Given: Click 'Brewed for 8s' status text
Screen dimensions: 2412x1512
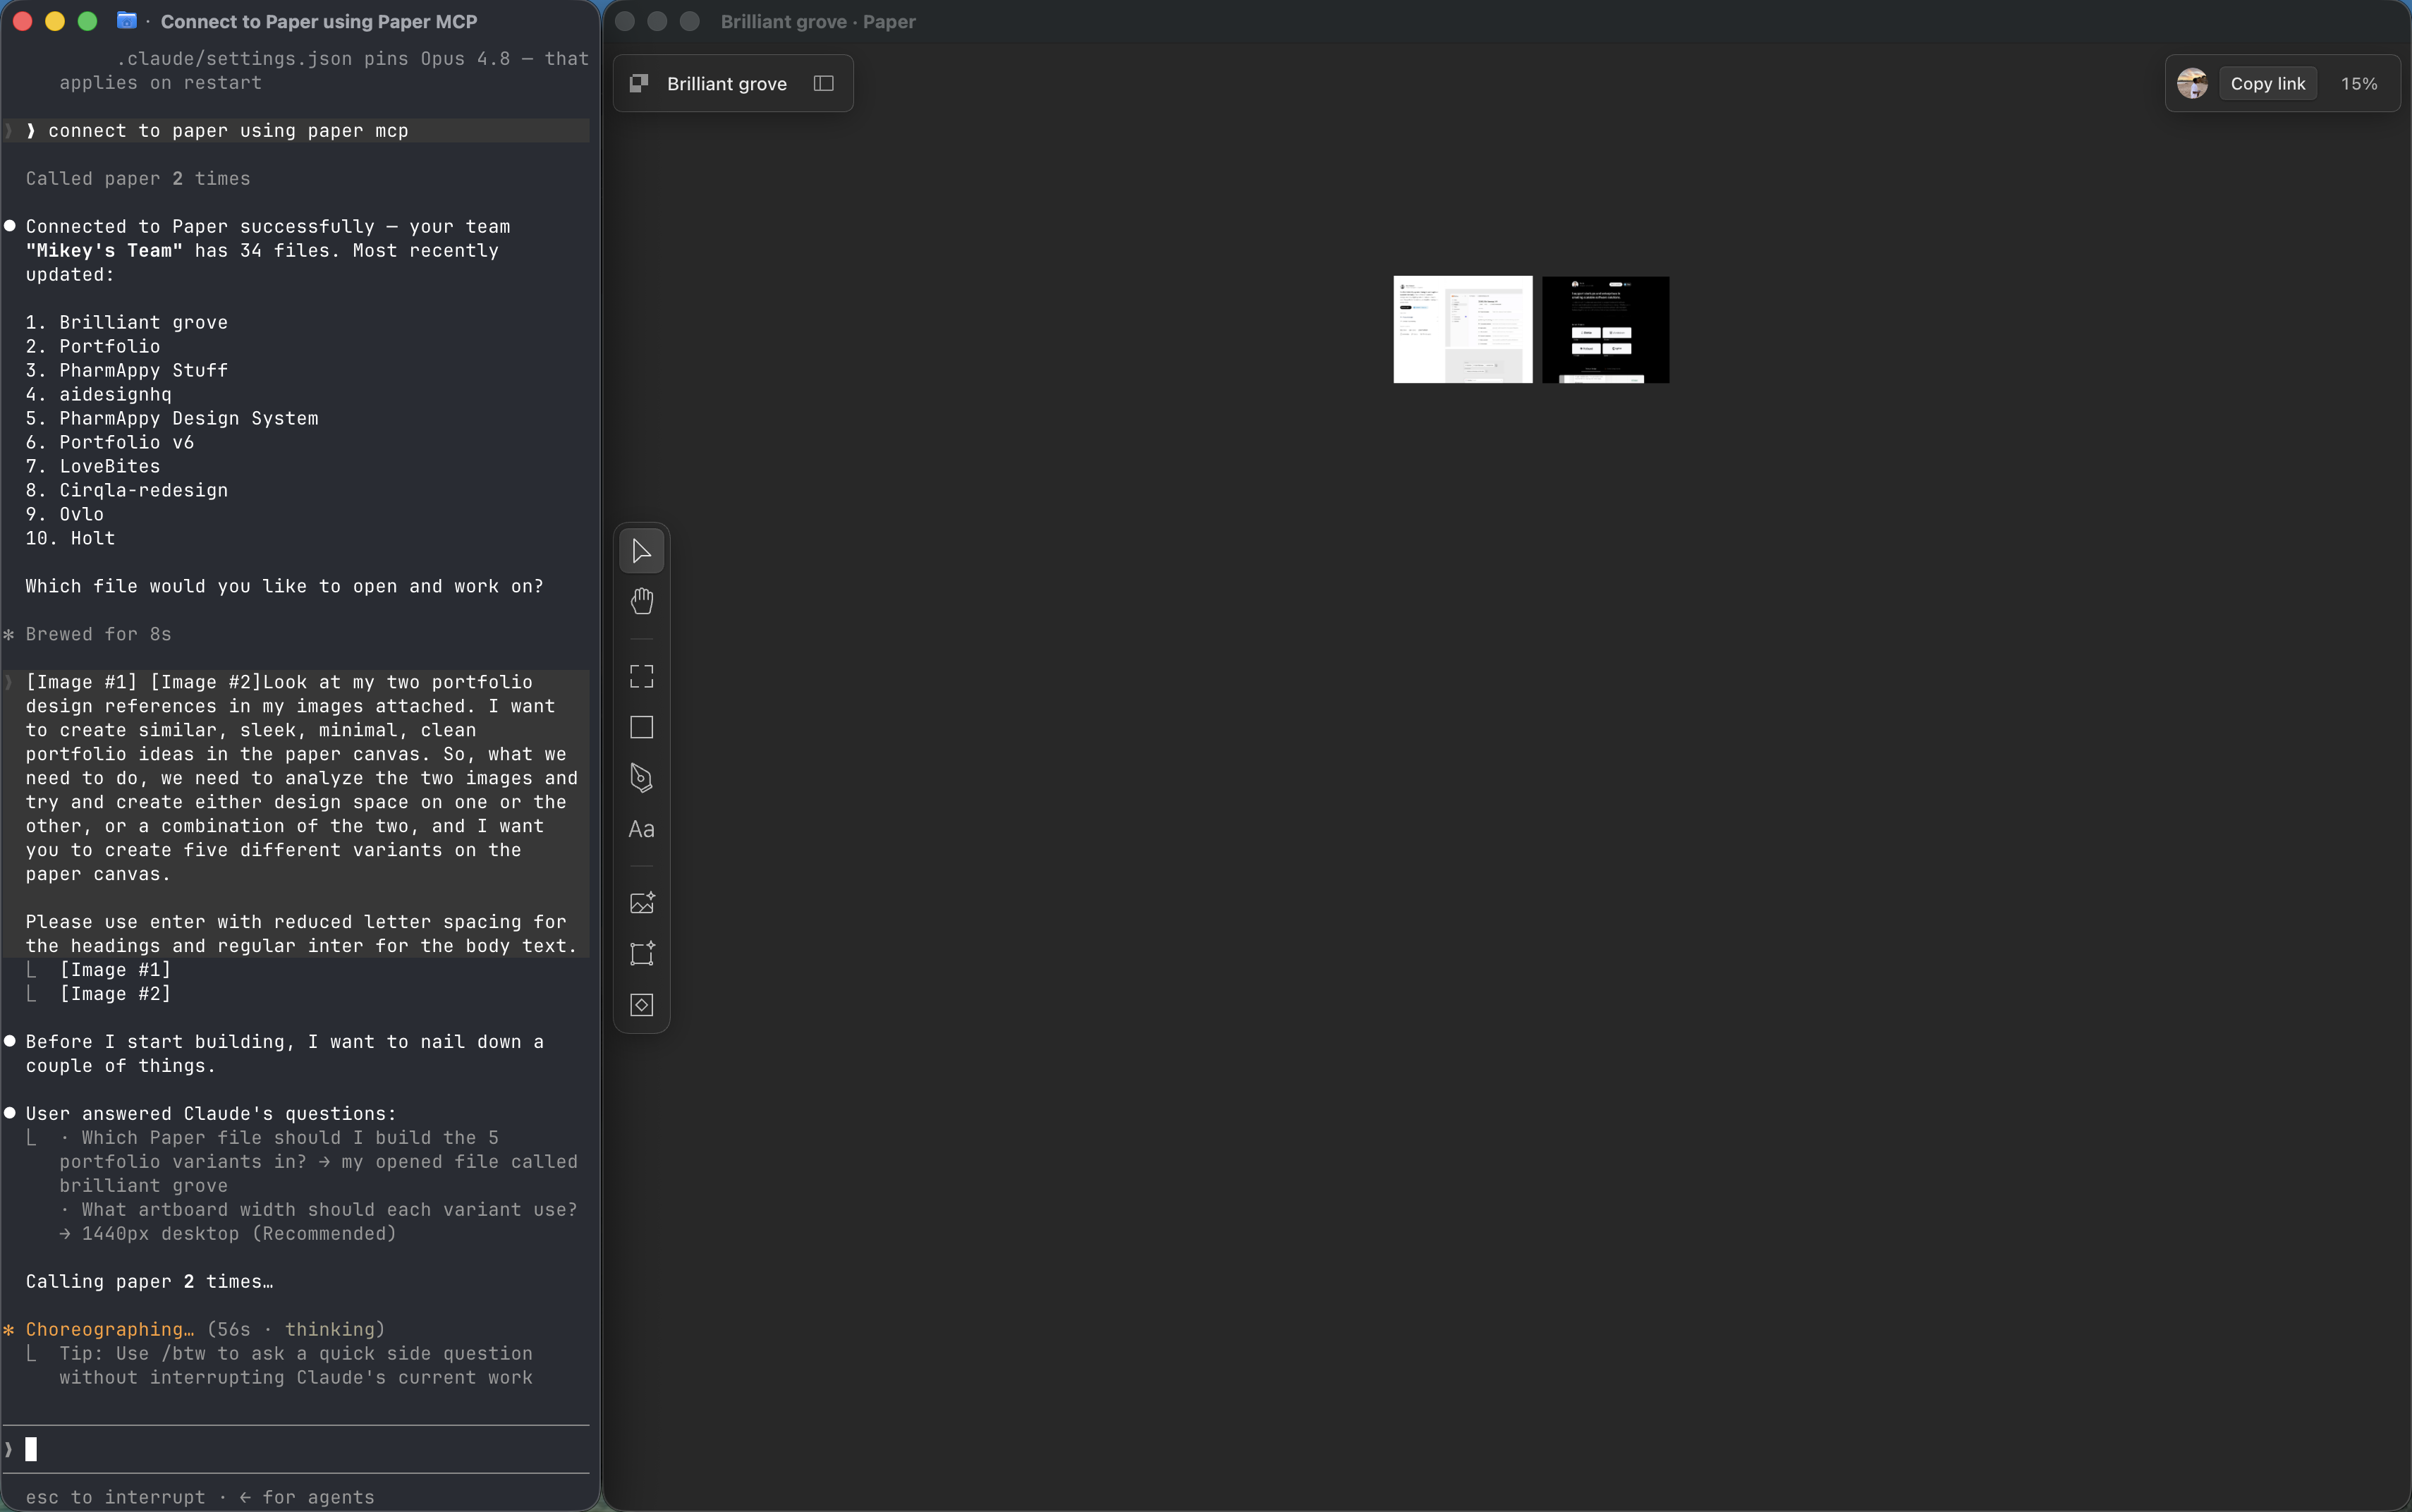Looking at the screenshot, I should tap(98, 634).
